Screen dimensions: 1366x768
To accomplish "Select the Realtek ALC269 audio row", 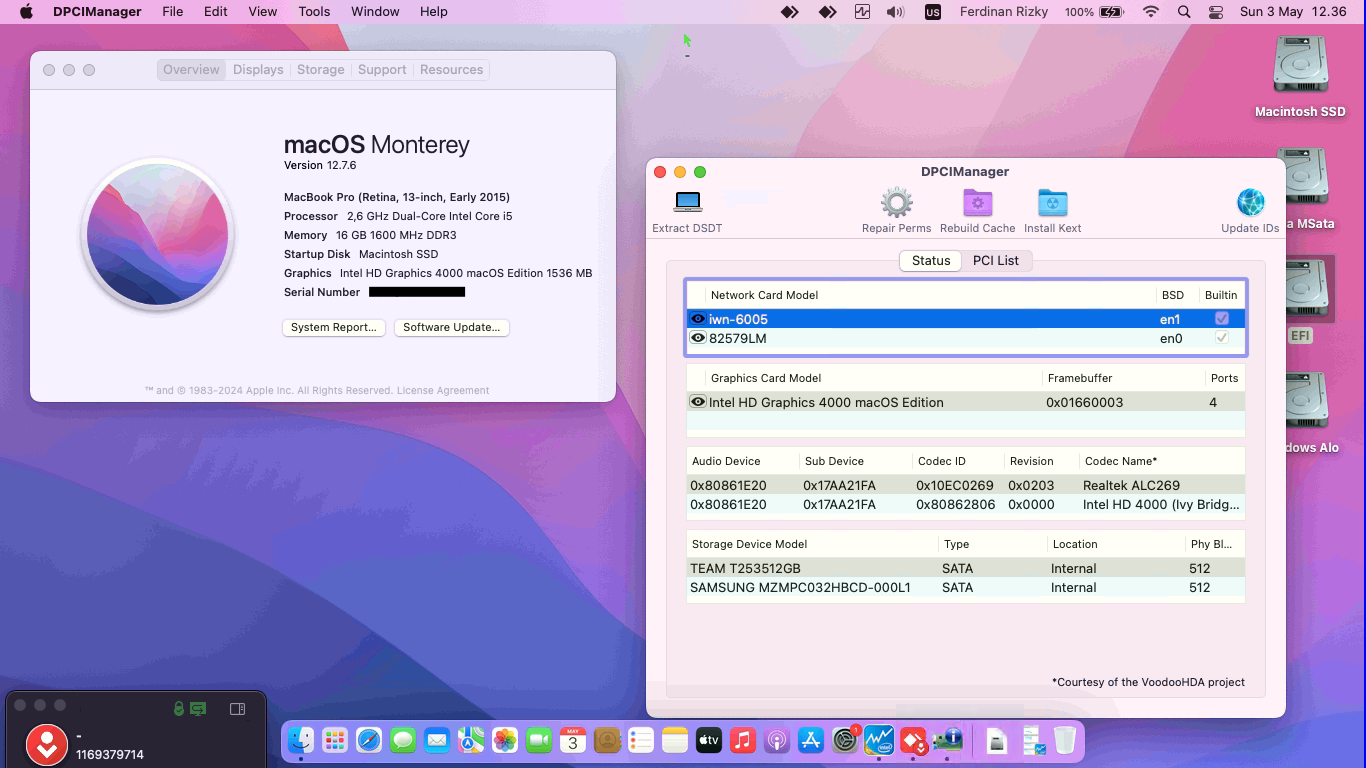I will tap(965, 485).
